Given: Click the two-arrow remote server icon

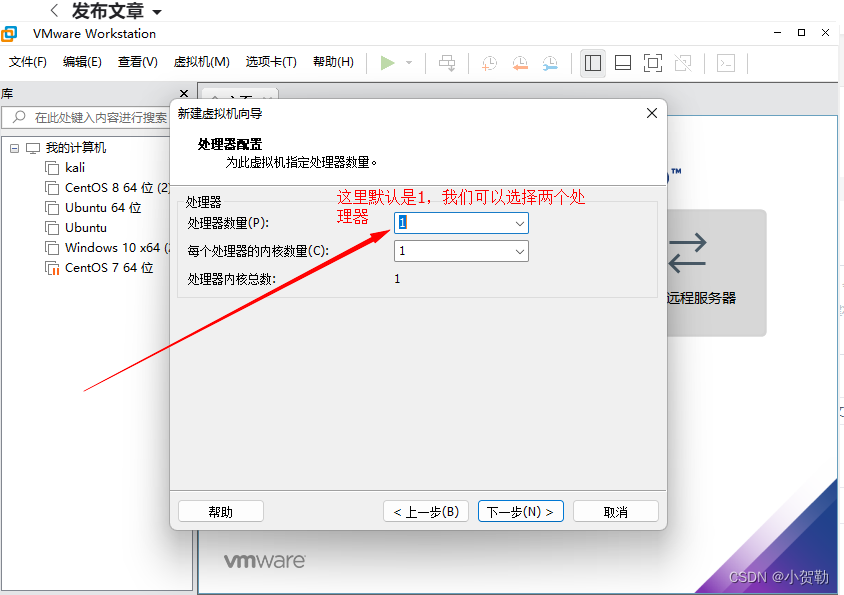Looking at the screenshot, I should click(x=687, y=252).
